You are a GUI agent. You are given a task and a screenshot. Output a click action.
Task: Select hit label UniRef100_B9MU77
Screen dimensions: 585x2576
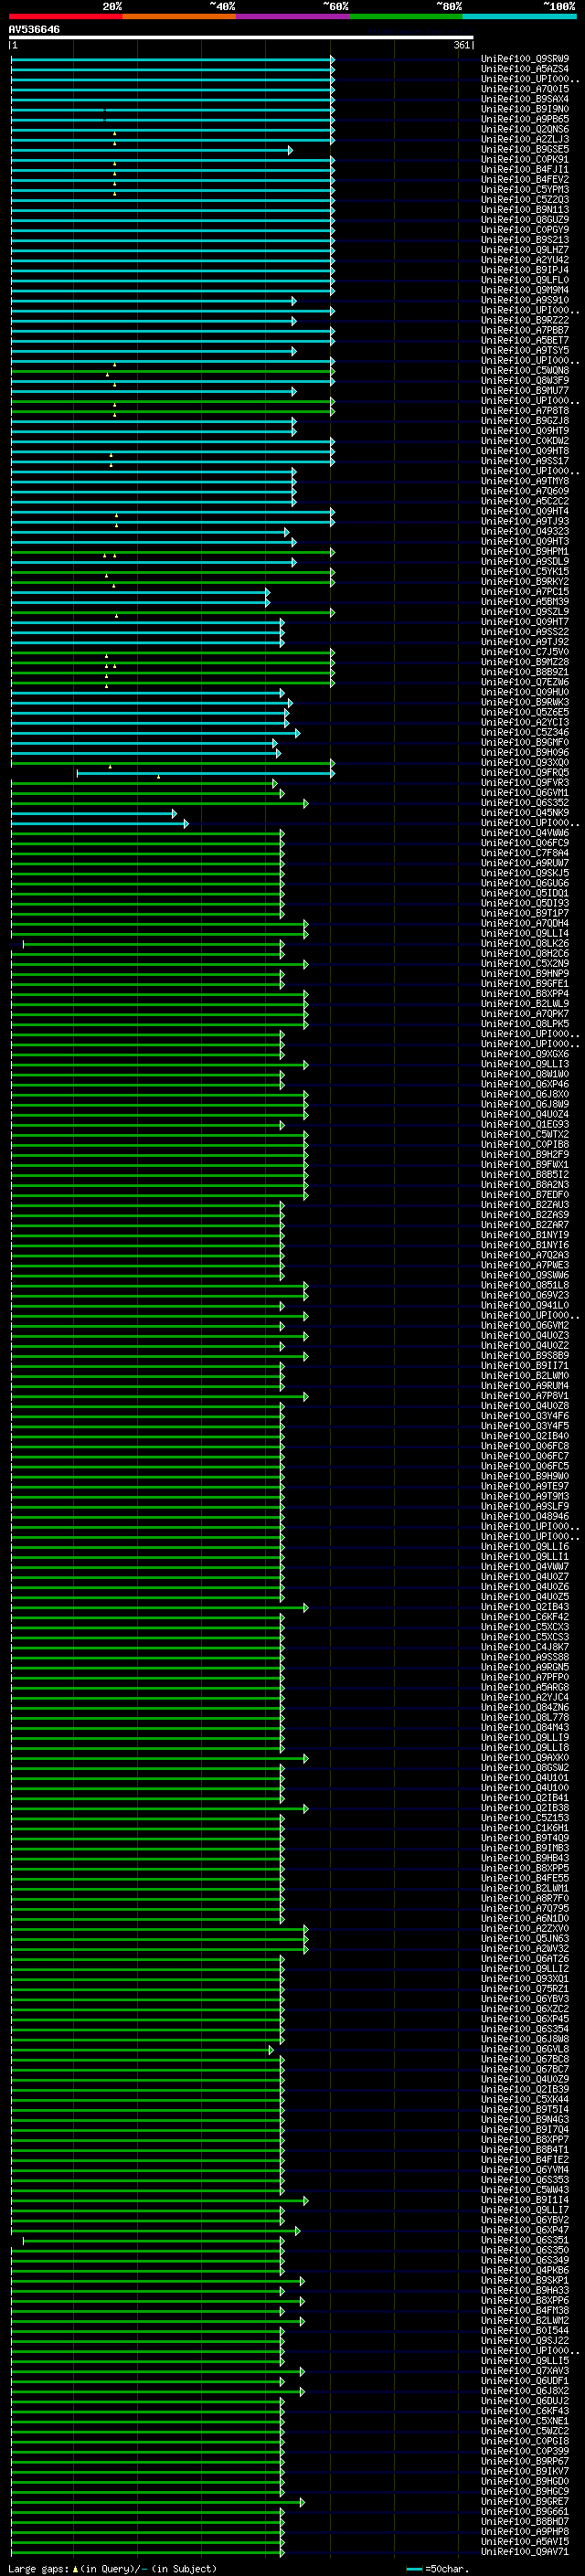tap(525, 390)
